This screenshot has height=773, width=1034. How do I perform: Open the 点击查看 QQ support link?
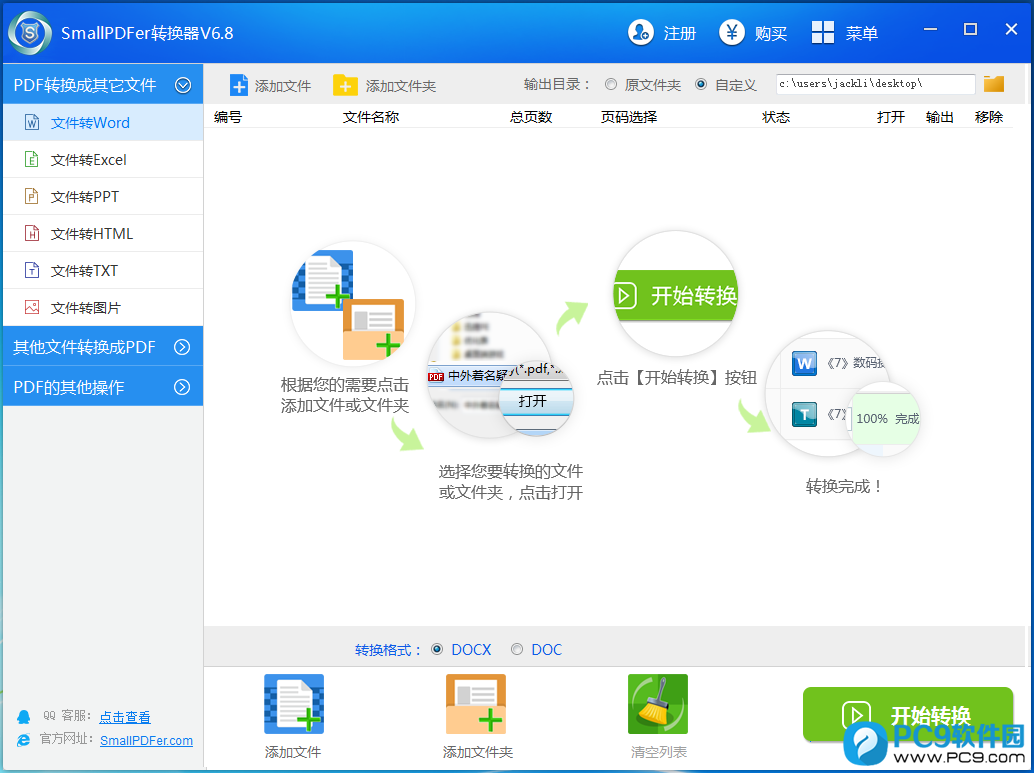click(x=125, y=717)
